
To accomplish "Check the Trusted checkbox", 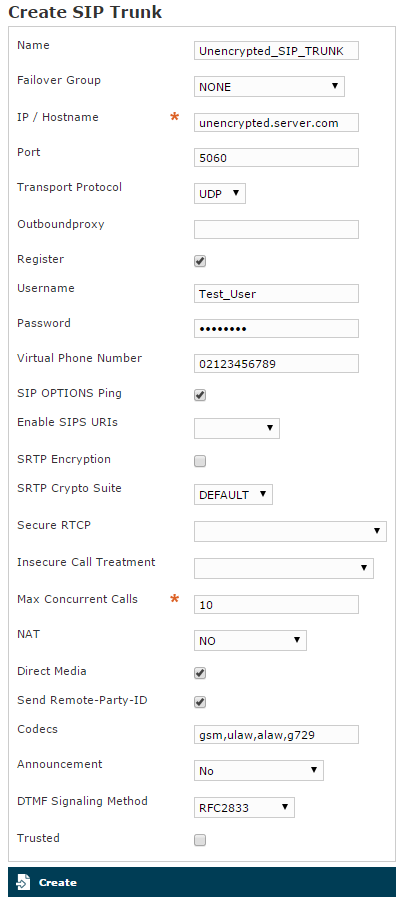I will tap(200, 840).
